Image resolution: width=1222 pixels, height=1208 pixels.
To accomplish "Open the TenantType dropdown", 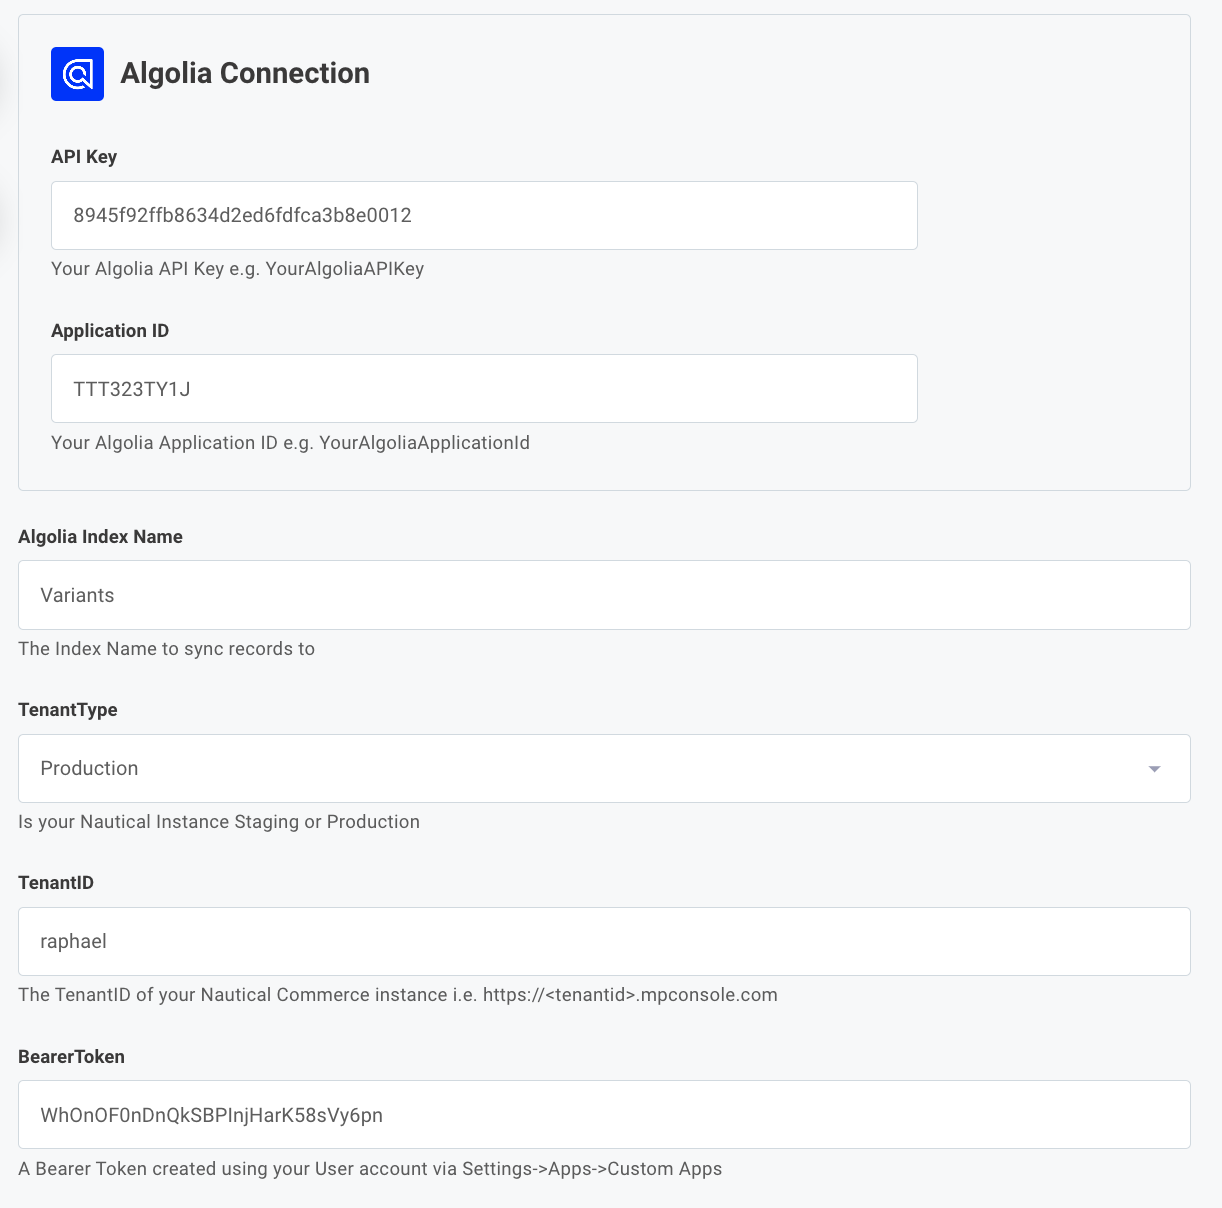I will pyautogui.click(x=604, y=768).
